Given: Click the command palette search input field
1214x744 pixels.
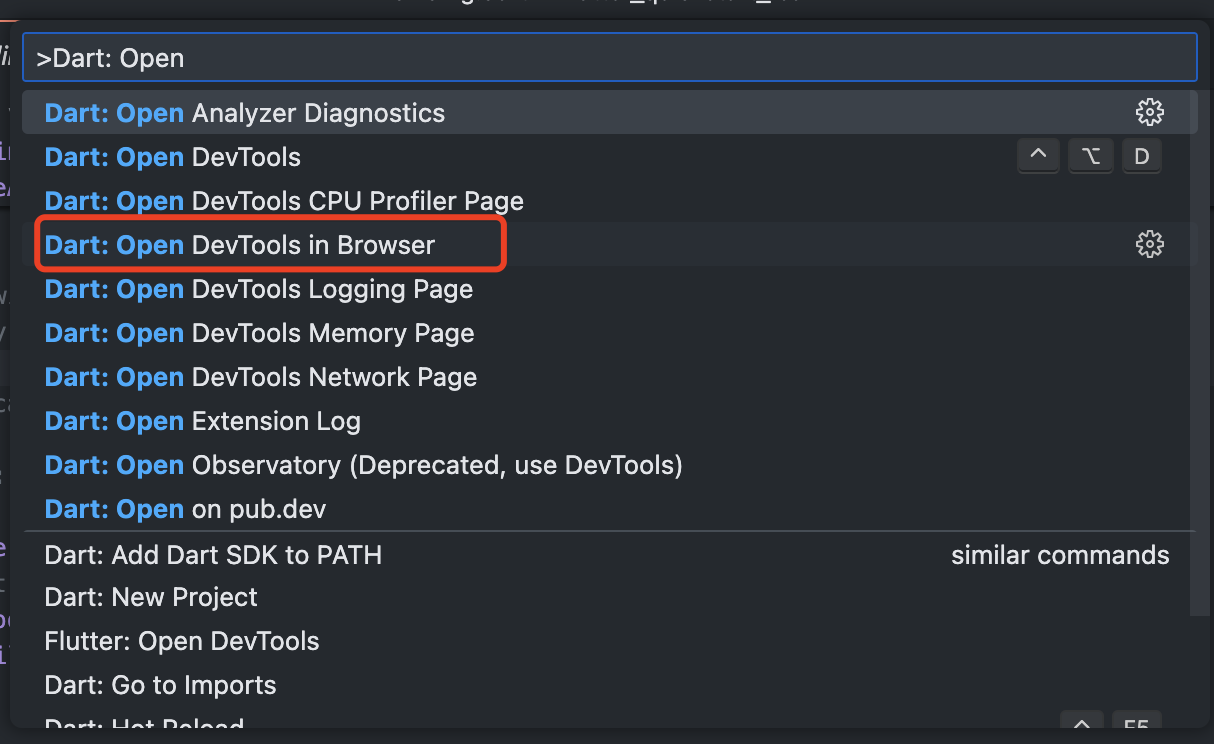Looking at the screenshot, I should coord(609,58).
